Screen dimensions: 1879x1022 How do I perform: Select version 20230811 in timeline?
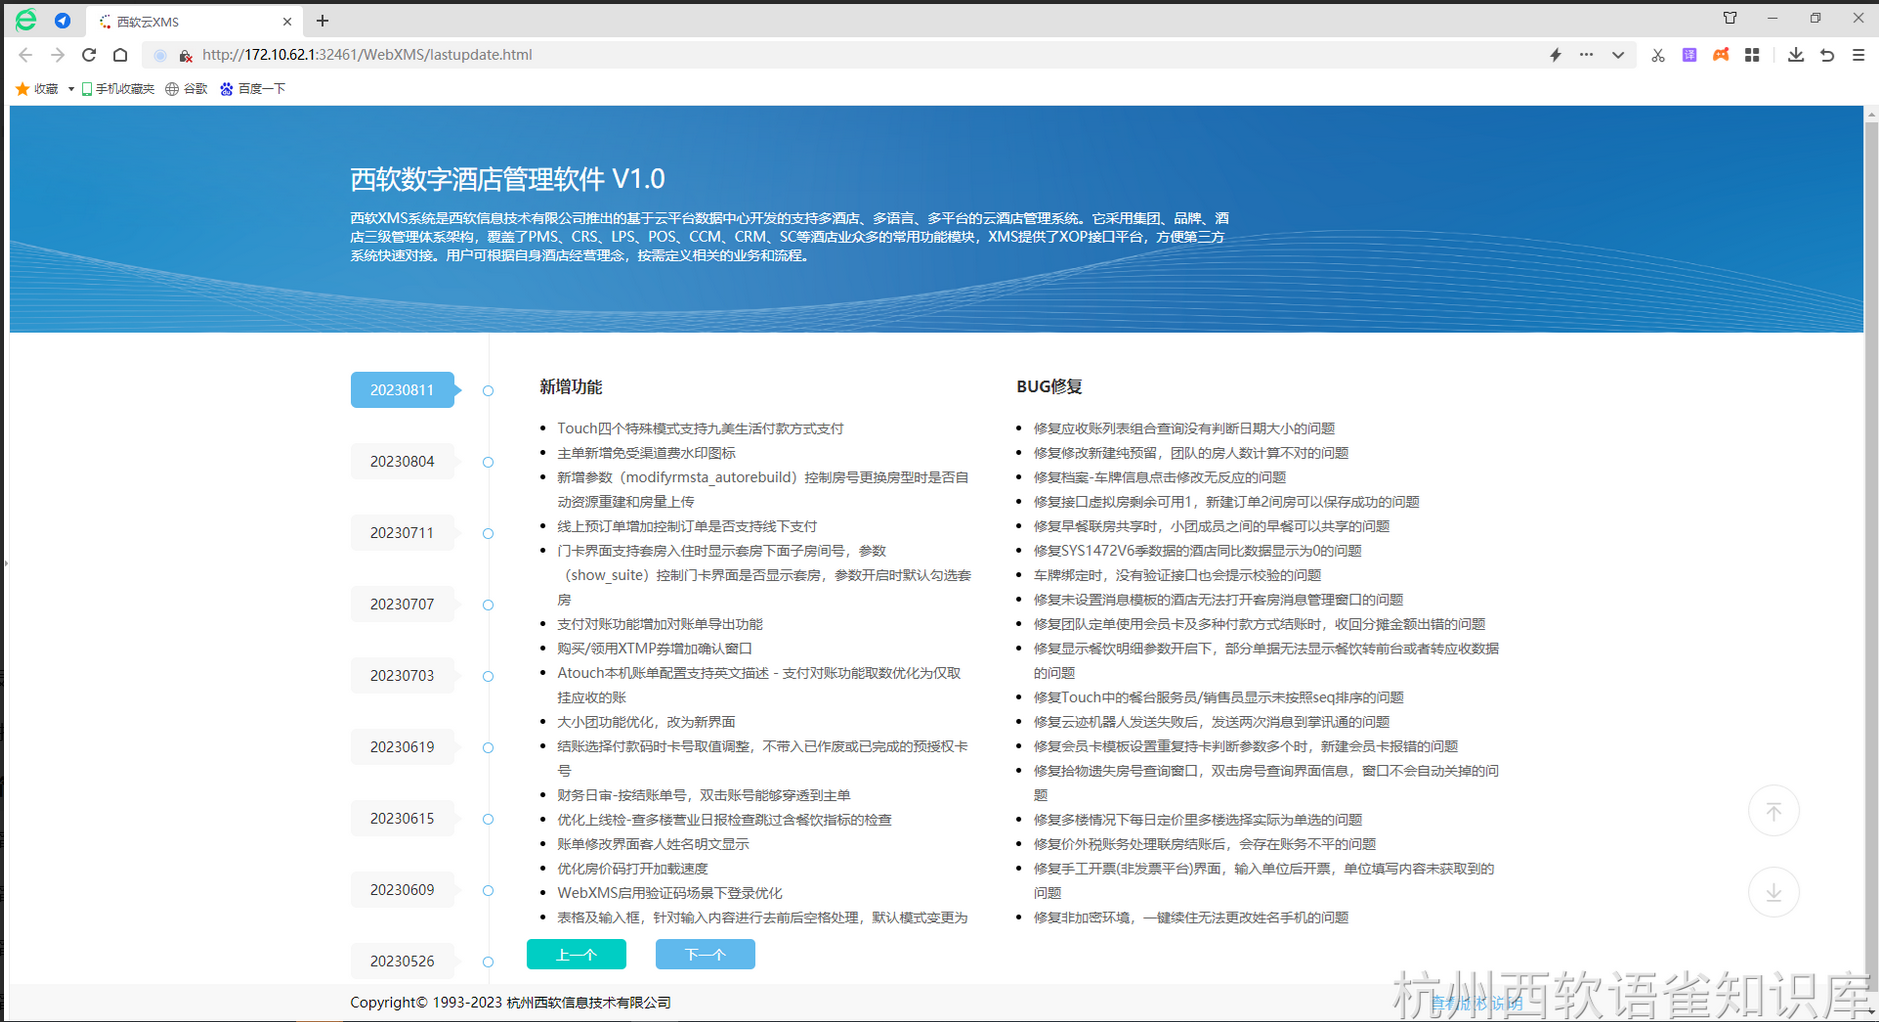[x=402, y=390]
